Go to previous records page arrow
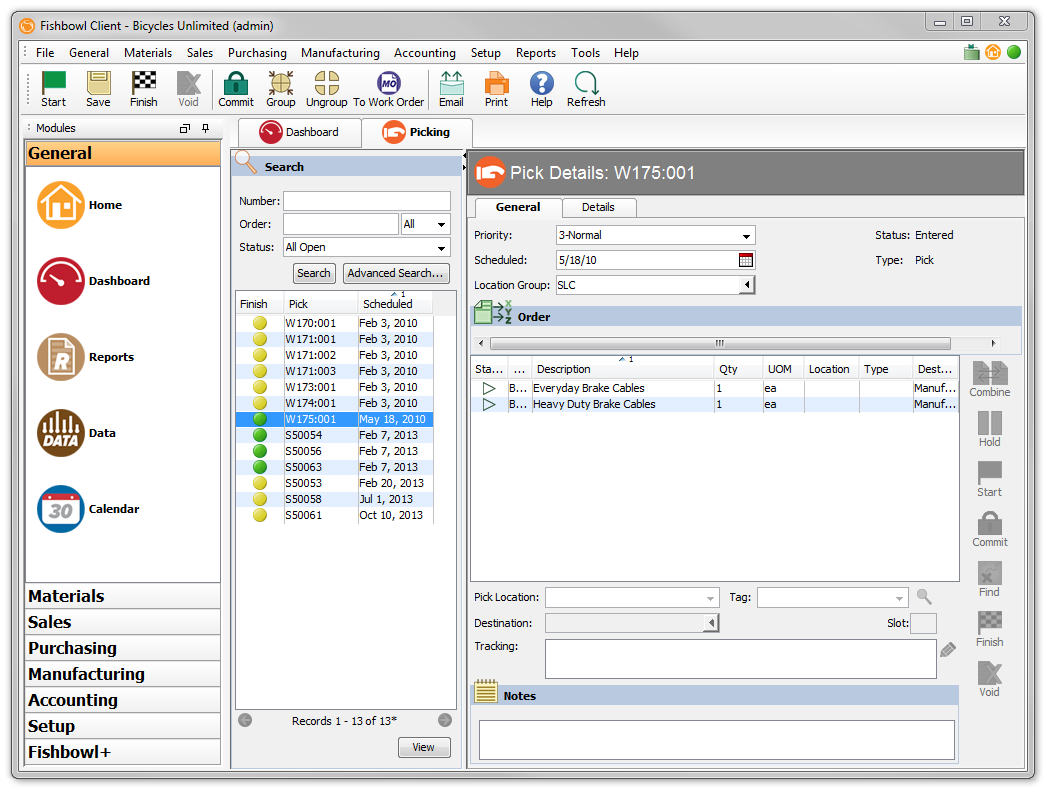Viewport: 1049px width, 790px height. point(246,720)
